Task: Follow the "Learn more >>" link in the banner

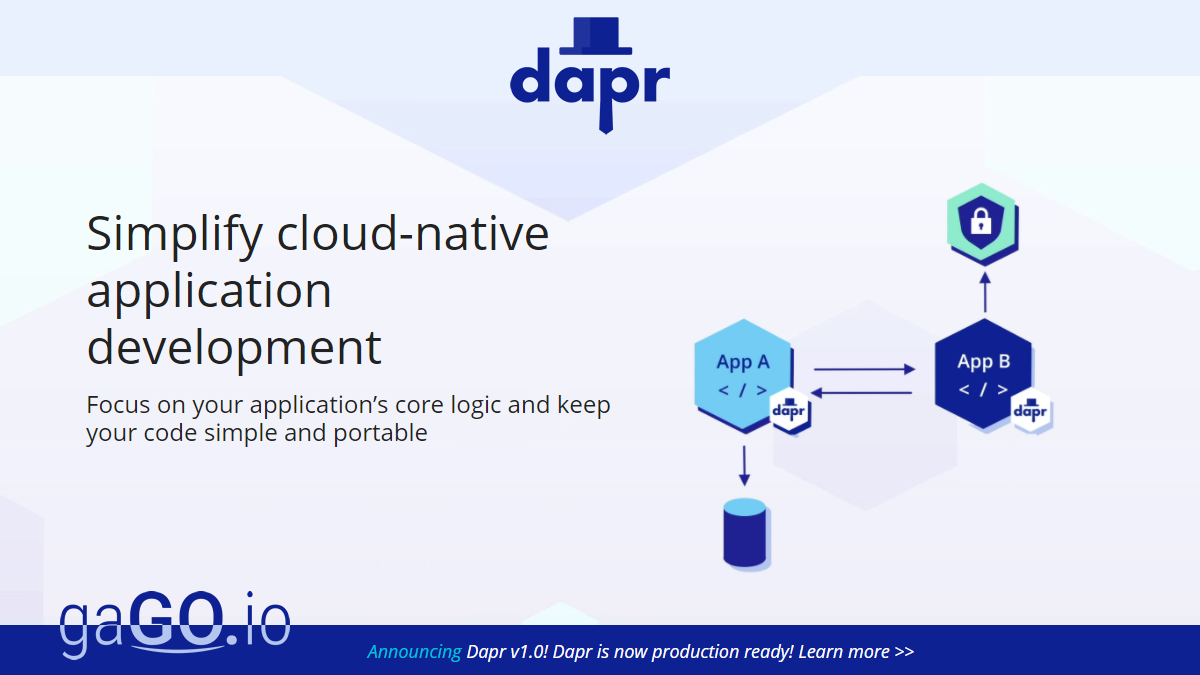Action: click(856, 652)
